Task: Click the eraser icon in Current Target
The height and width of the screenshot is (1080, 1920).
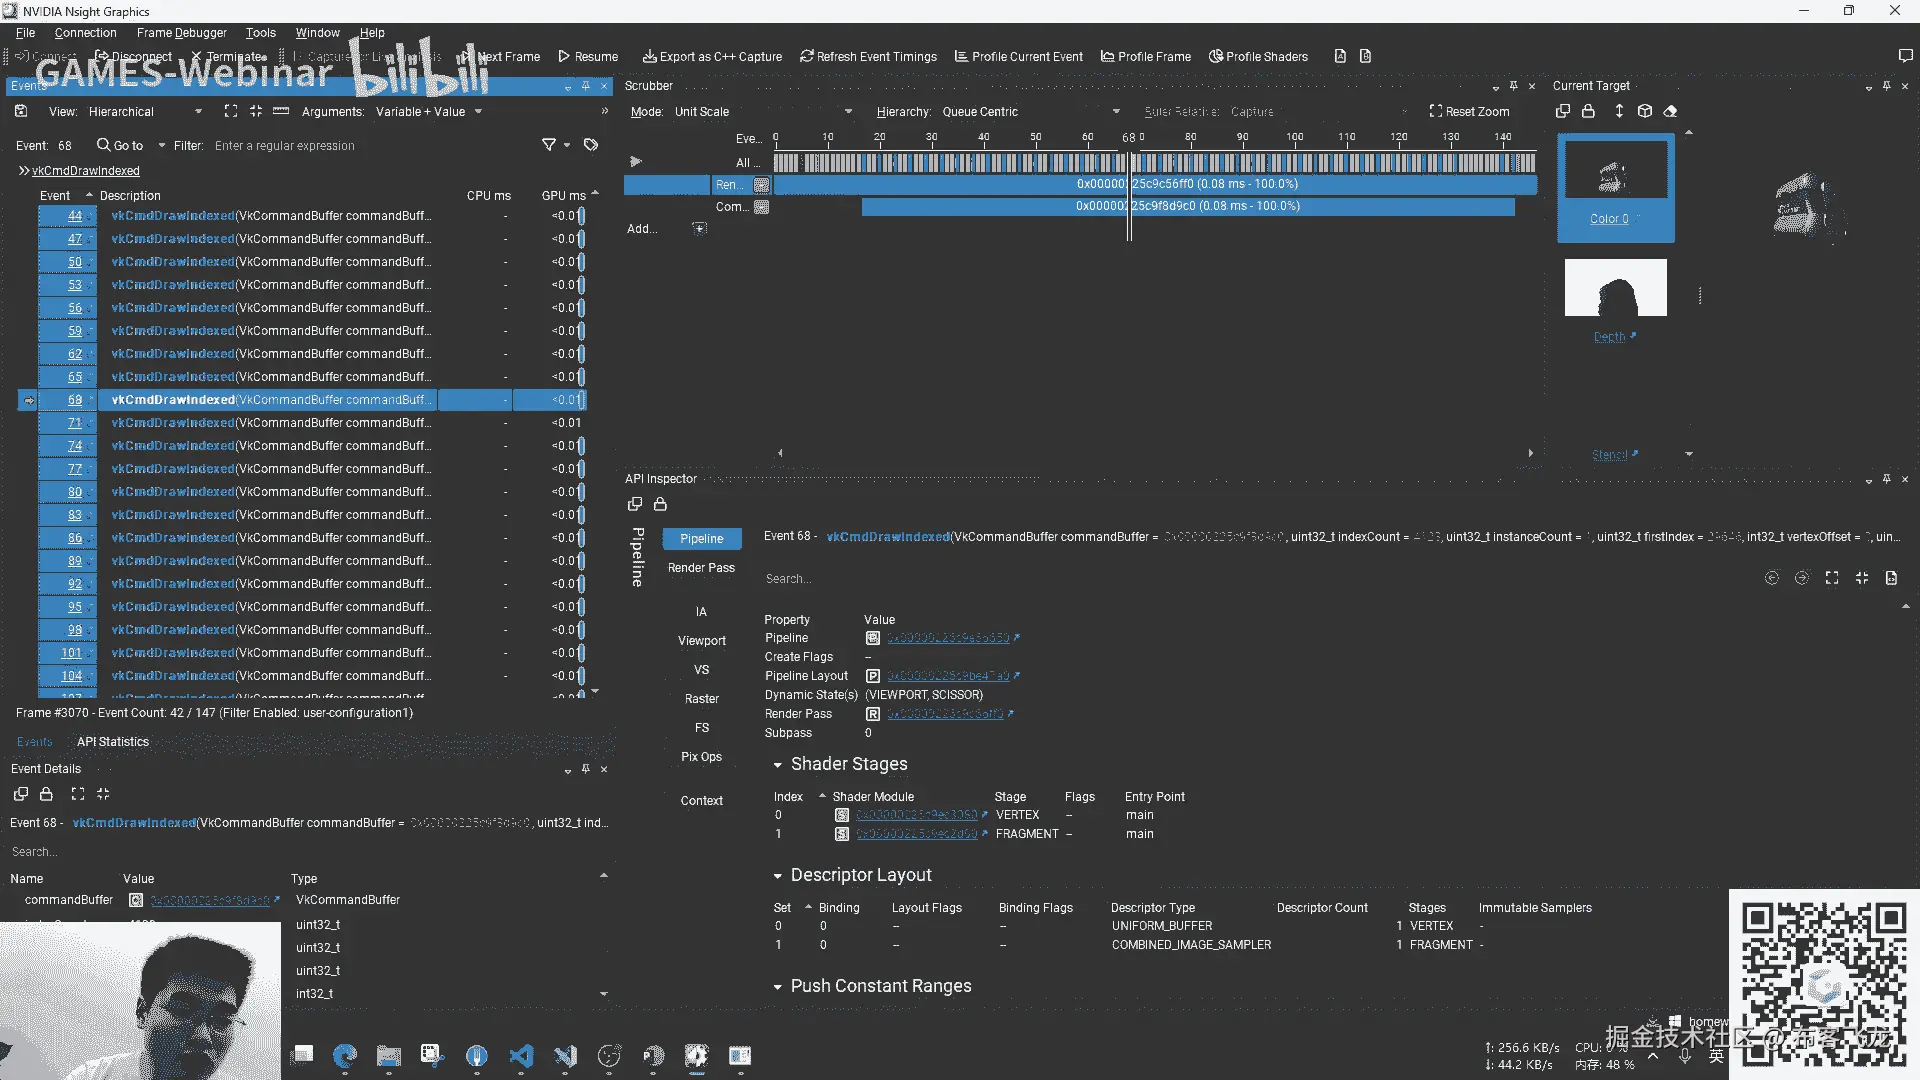Action: (1670, 112)
